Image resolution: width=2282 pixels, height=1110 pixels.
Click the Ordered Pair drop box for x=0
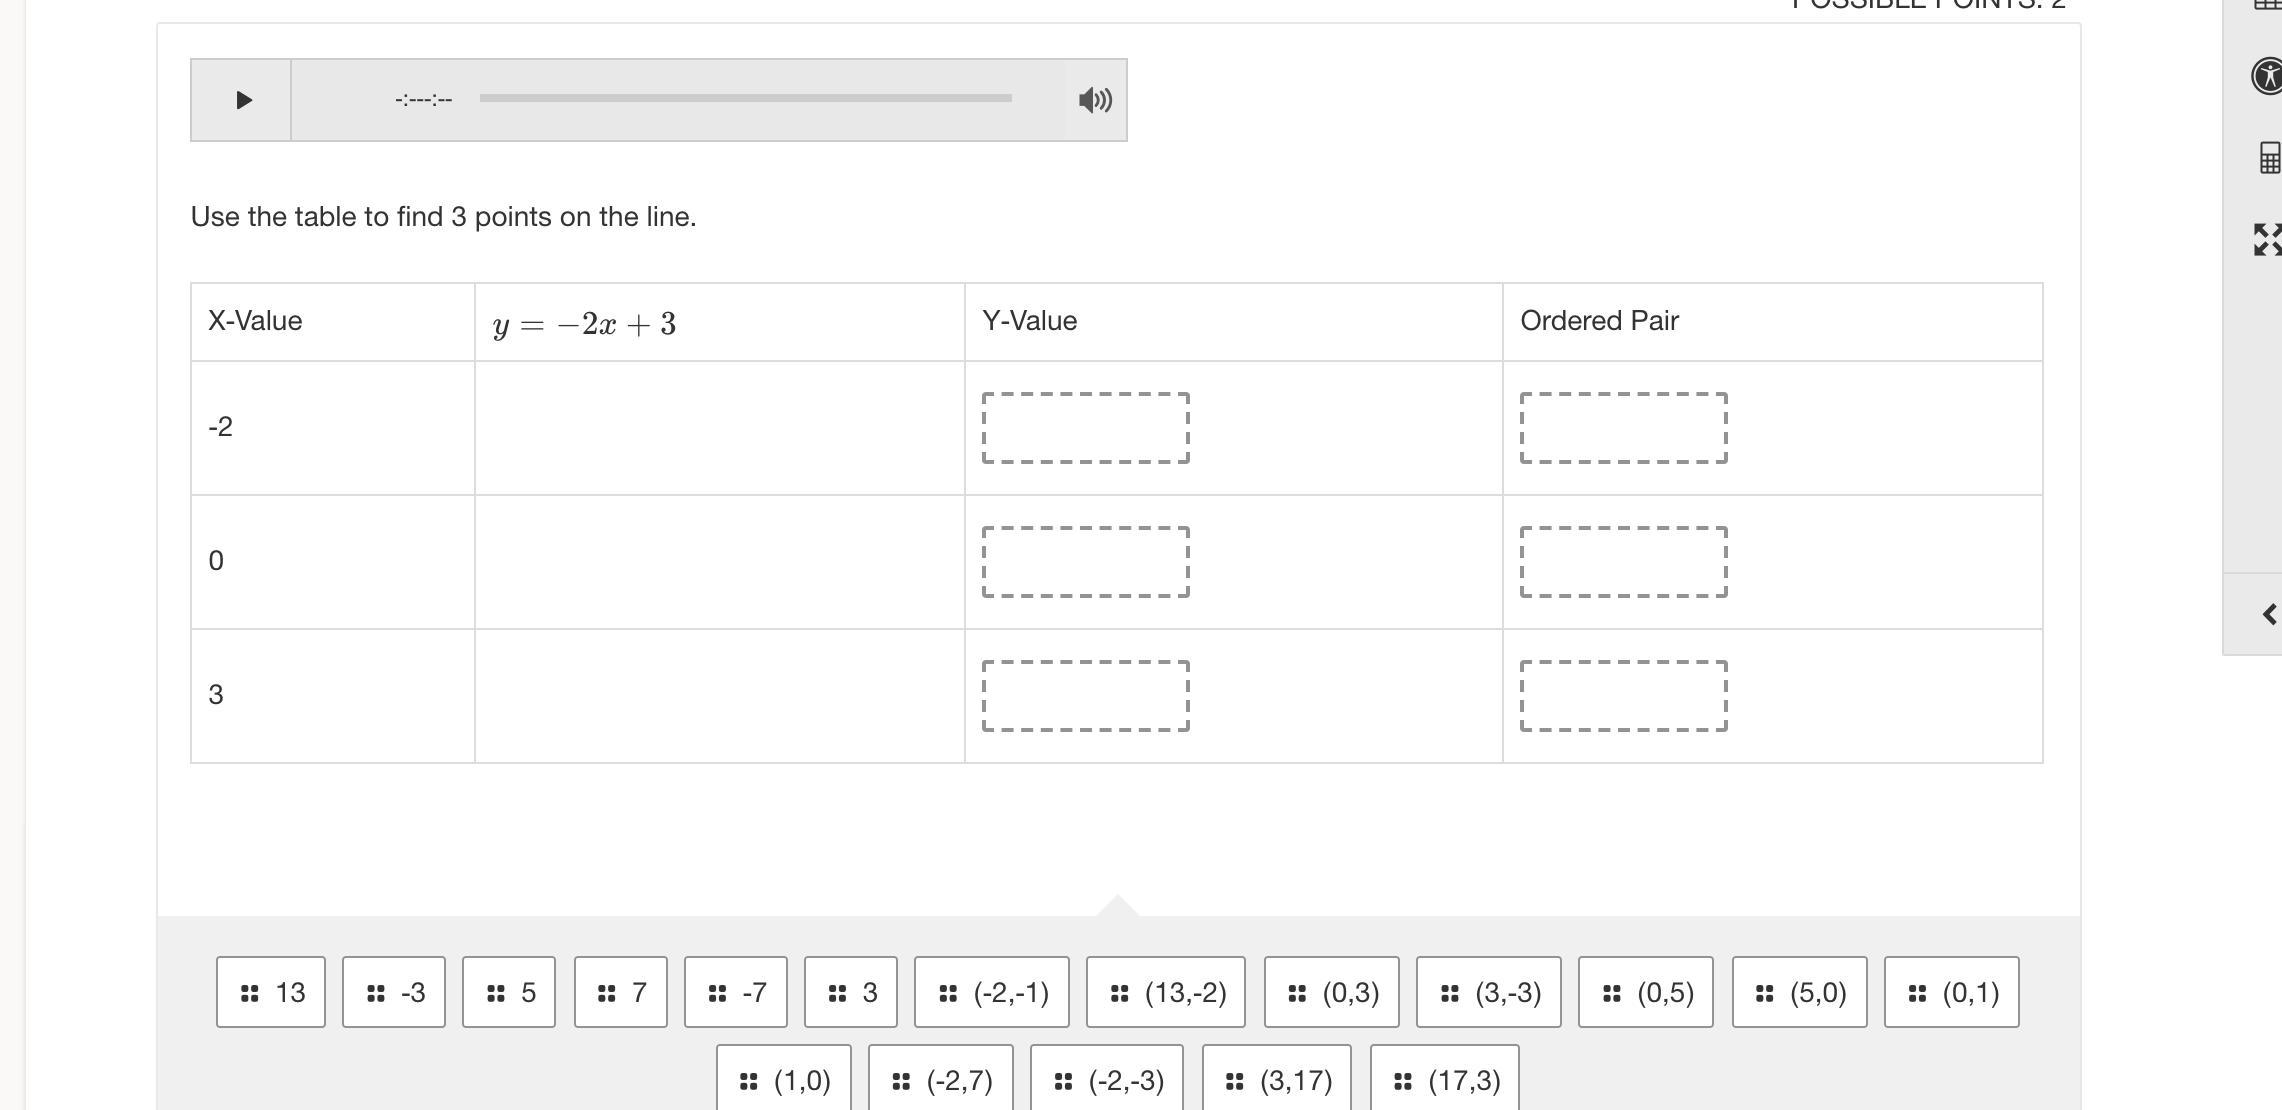(1624, 562)
